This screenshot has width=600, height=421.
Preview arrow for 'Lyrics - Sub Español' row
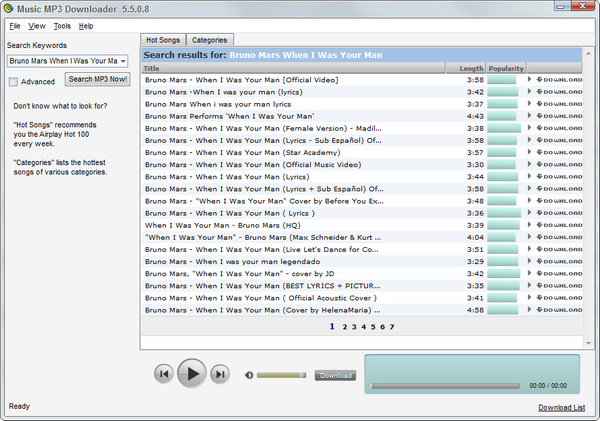click(x=529, y=140)
